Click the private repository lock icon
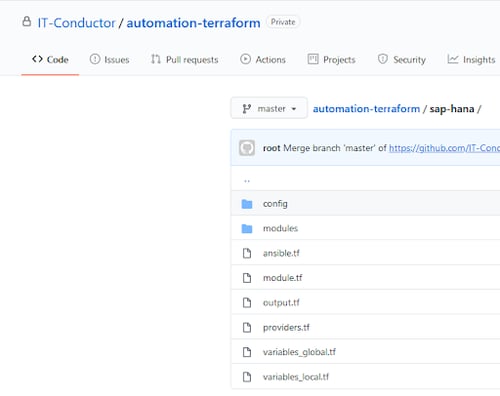This screenshot has width=500, height=396. [x=27, y=22]
